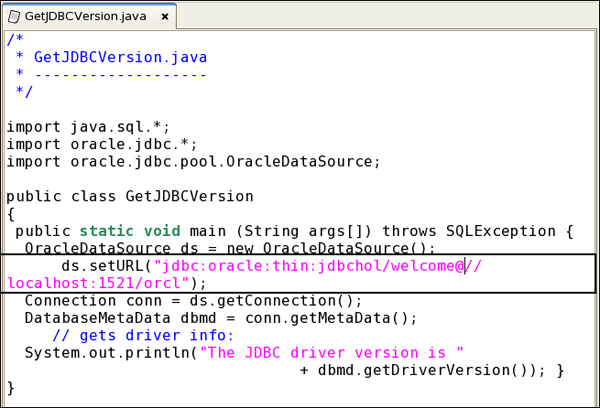Viewport: 600px width, 408px height.
Task: Click the 'OracleDataSource ds = new OracleDataSource();' line
Action: tap(230, 248)
